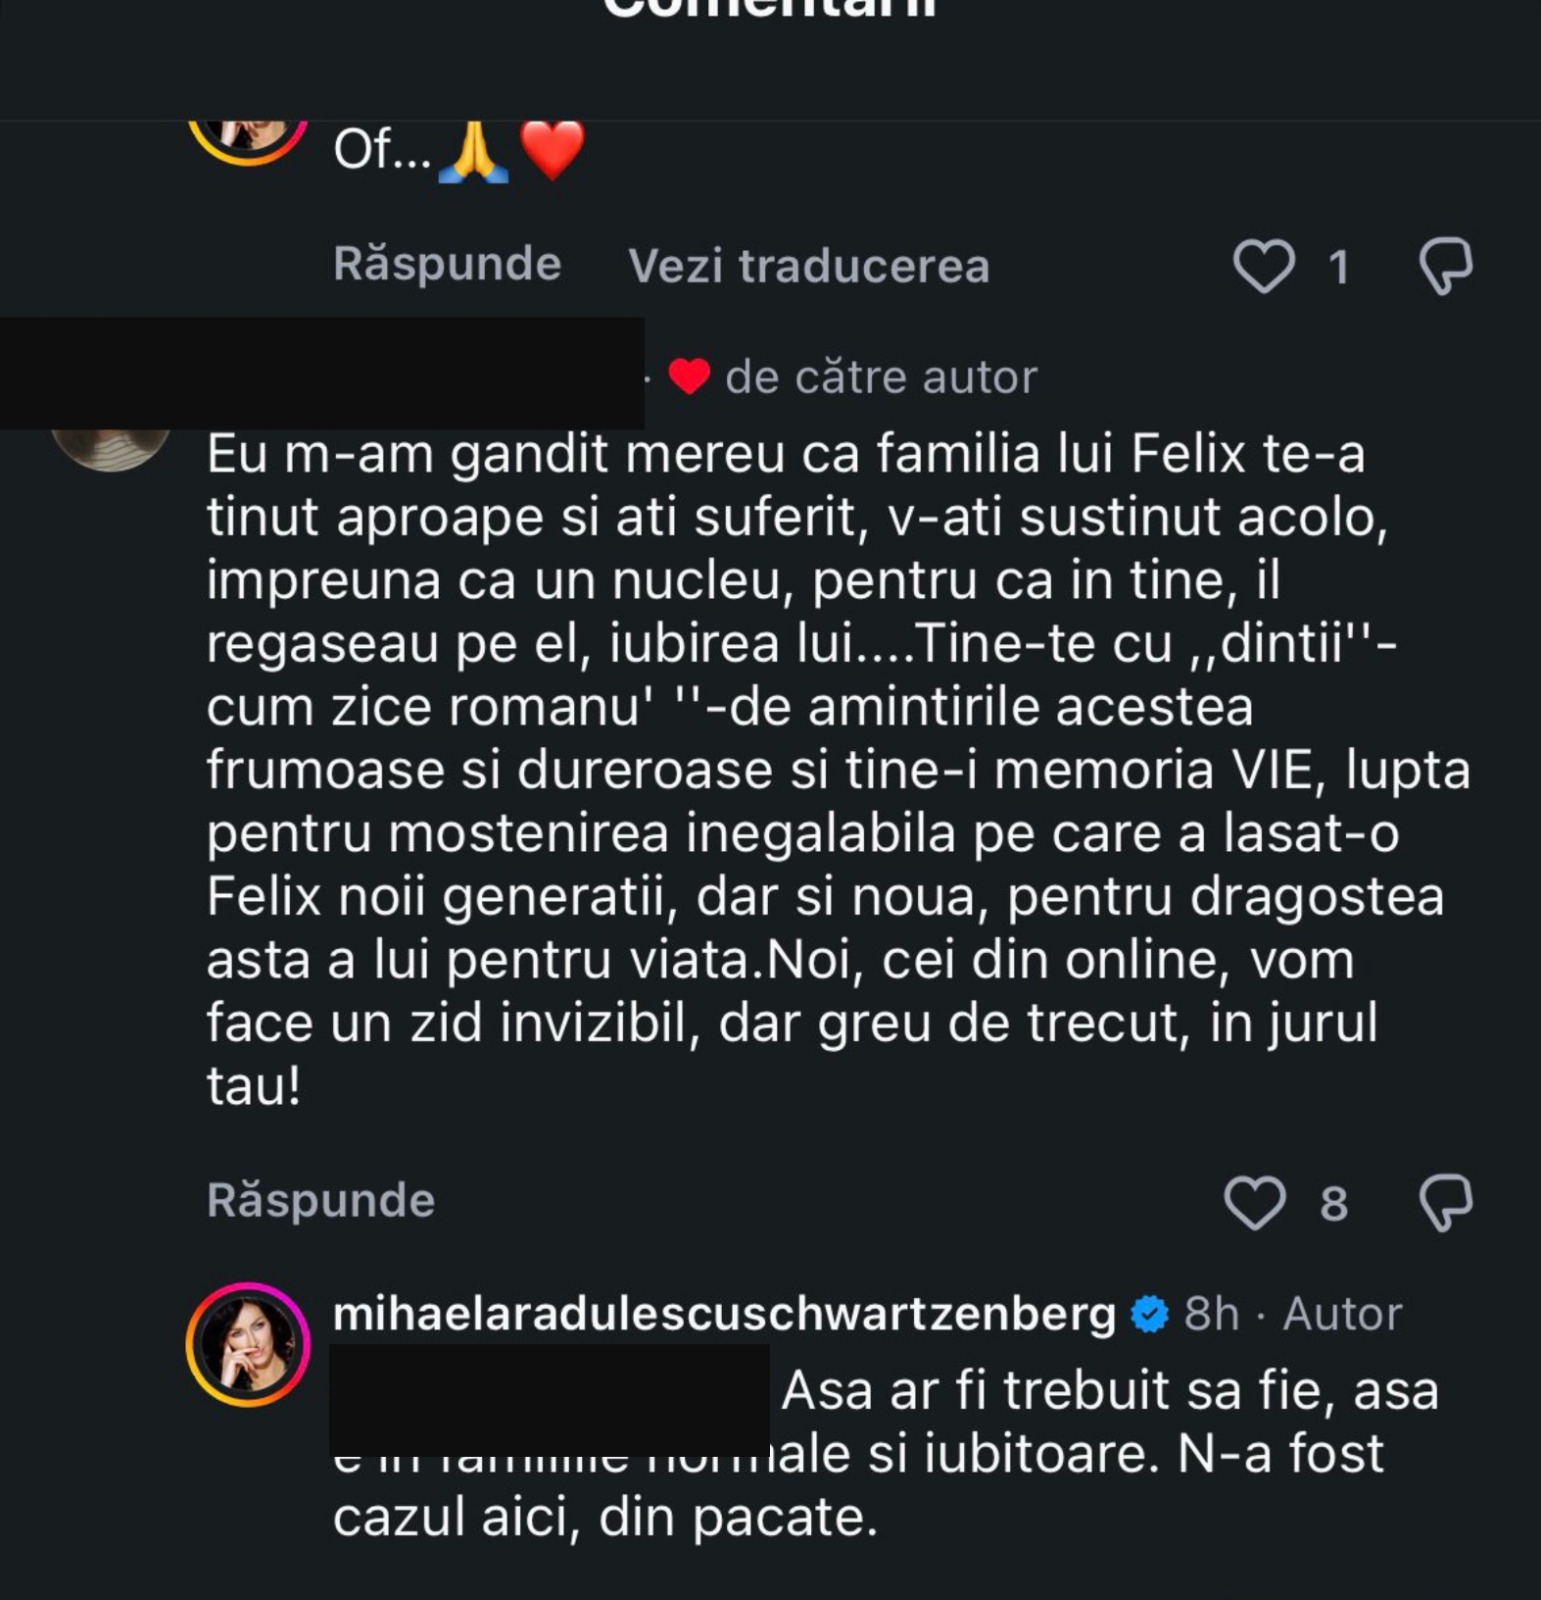
Task: View the like count "8" on the long comment
Action: point(1334,1204)
